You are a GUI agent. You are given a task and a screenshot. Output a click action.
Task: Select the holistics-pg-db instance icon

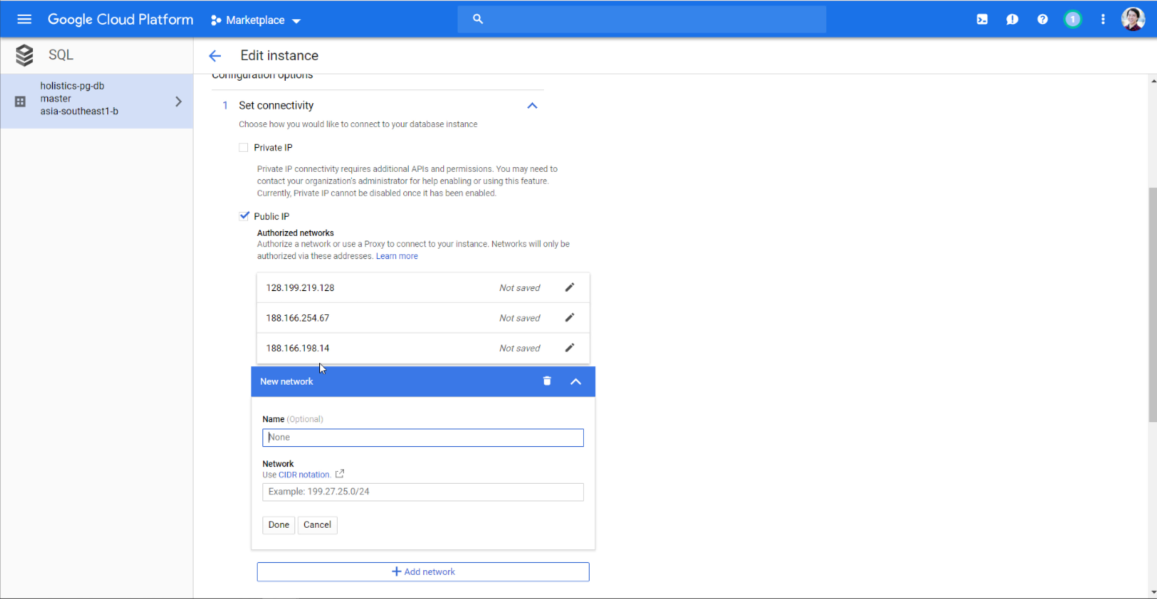coord(21,102)
